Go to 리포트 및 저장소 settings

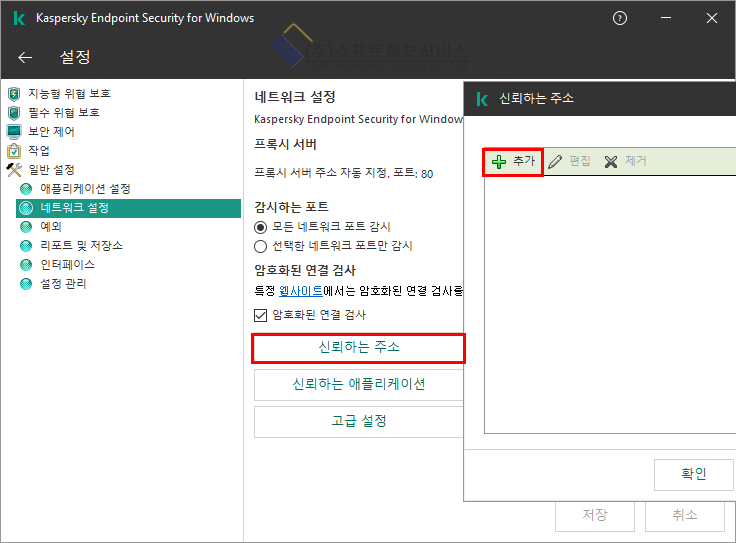point(81,245)
